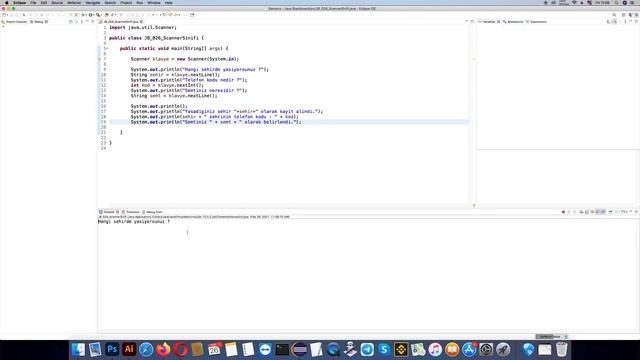
Task: Open Opera browser in the dock
Action: click(180, 349)
